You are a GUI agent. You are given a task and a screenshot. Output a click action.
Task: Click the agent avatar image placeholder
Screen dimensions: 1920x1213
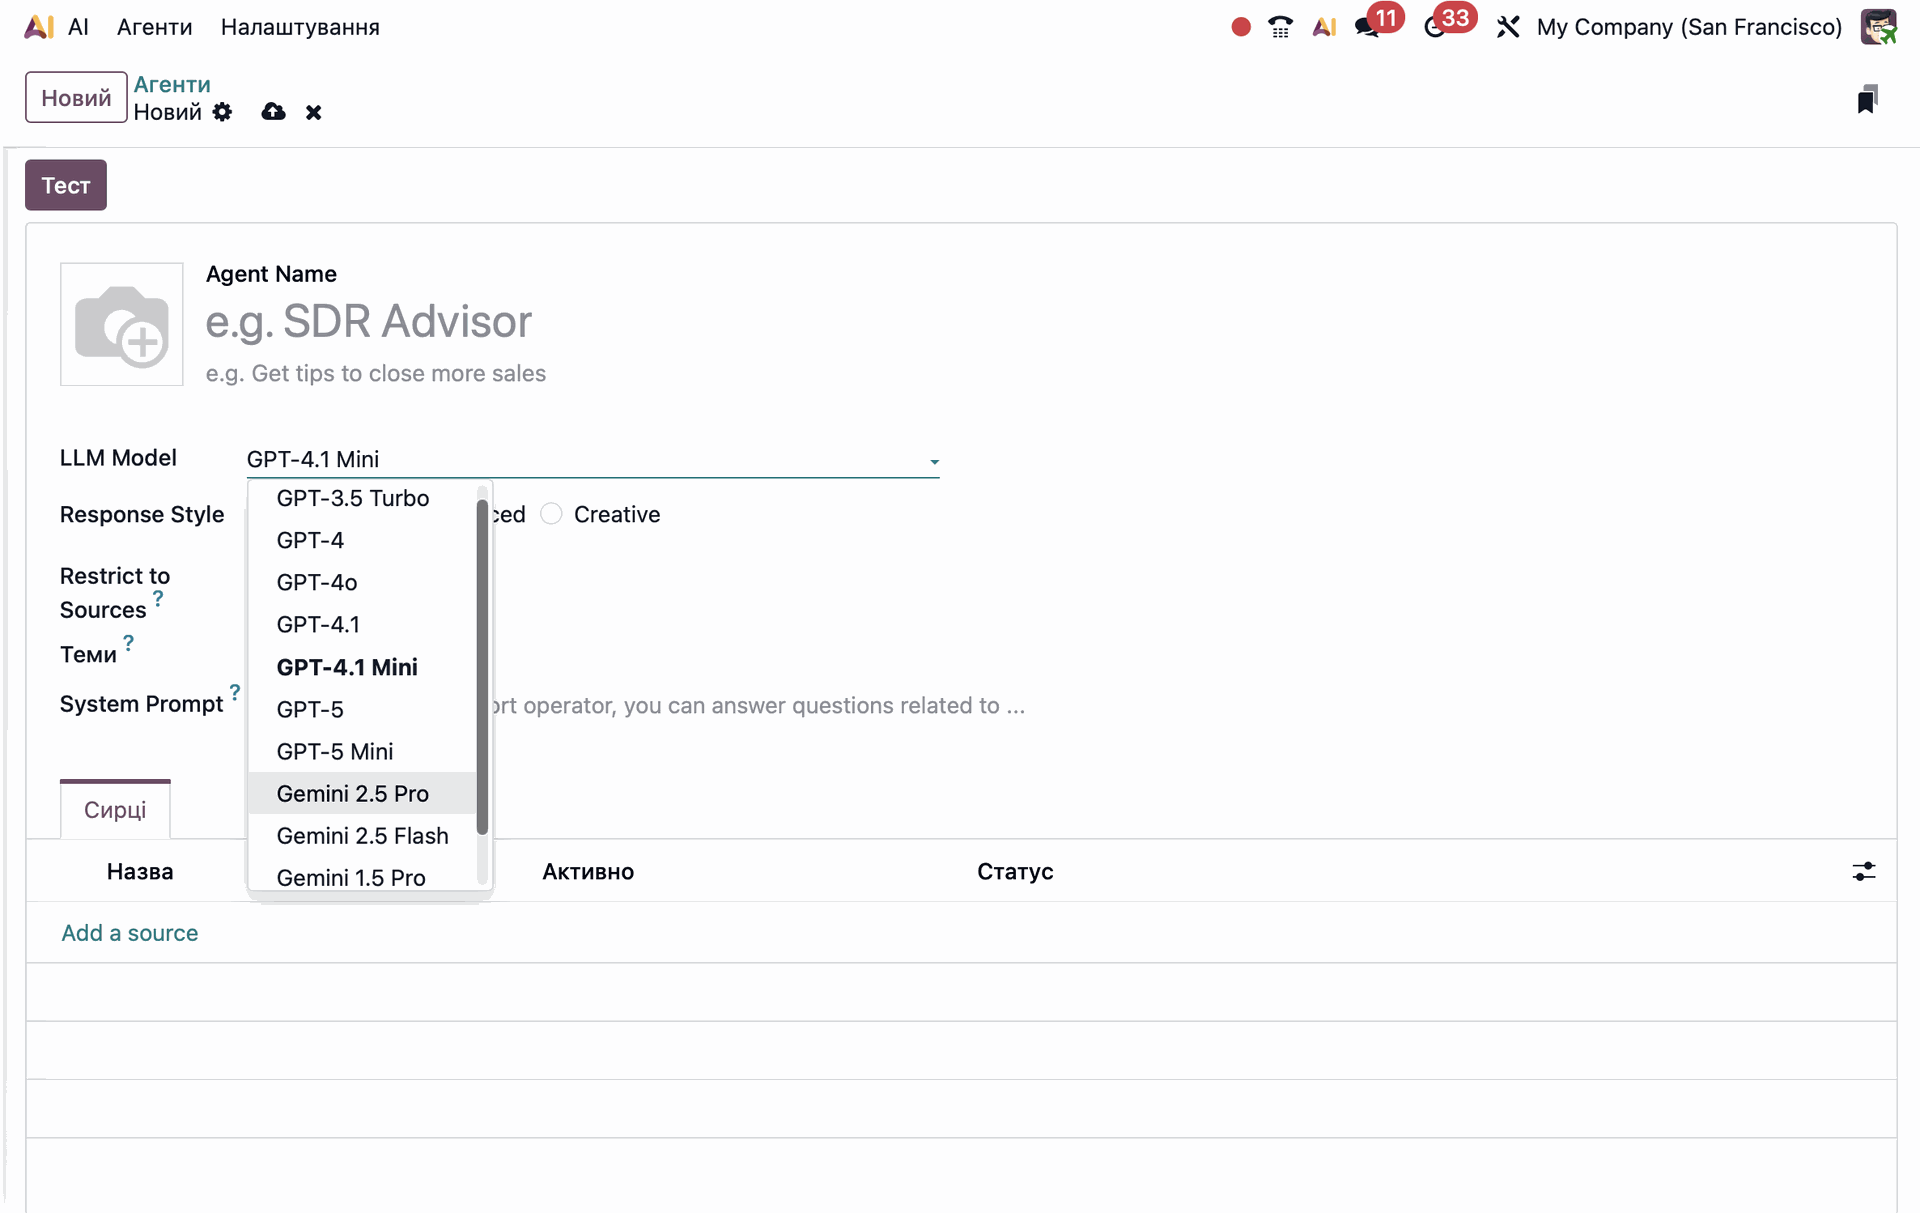122,324
